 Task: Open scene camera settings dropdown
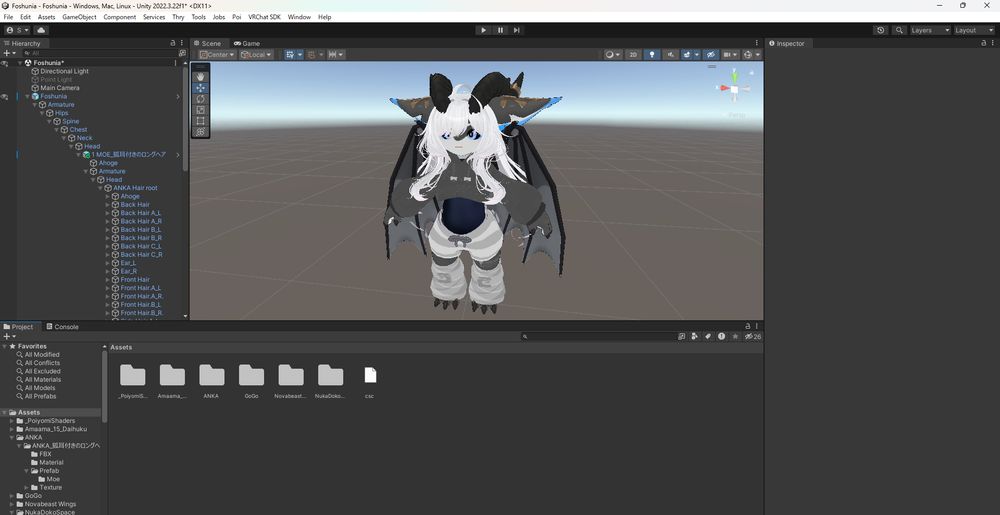(x=730, y=55)
